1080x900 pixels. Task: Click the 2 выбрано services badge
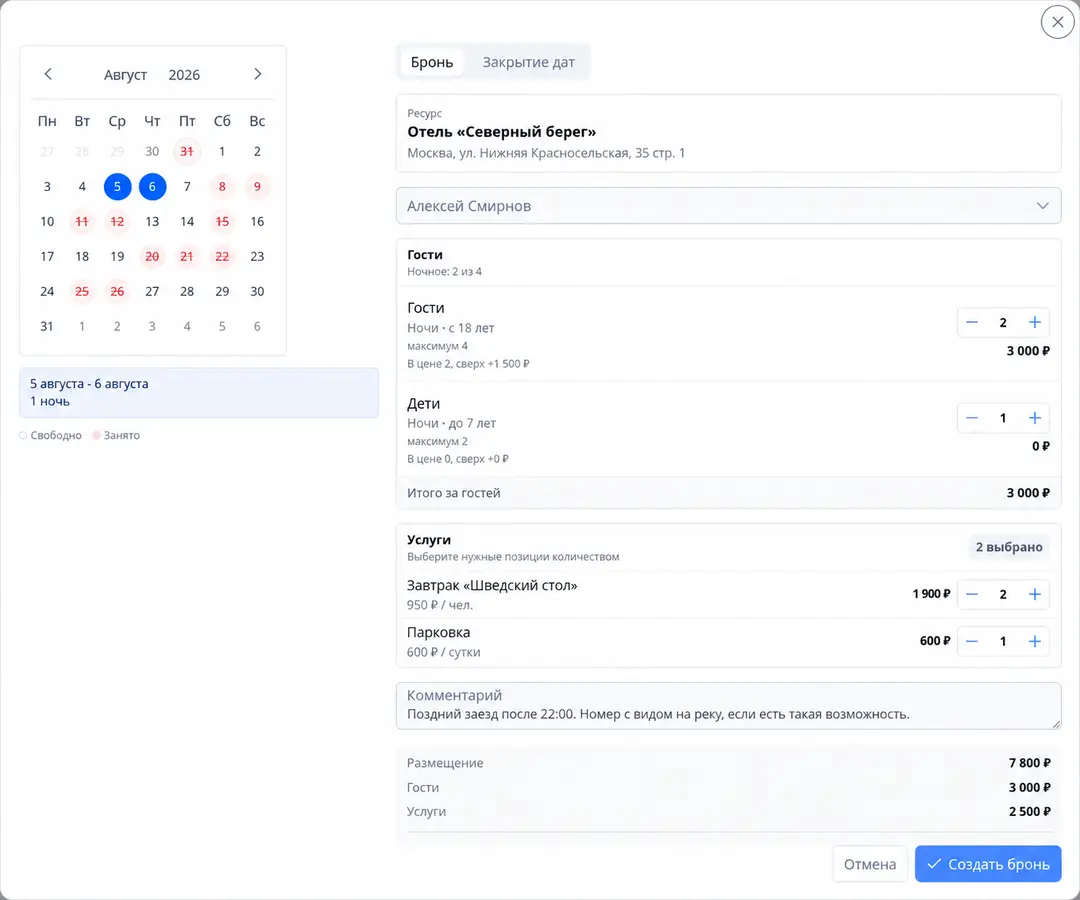click(1008, 547)
